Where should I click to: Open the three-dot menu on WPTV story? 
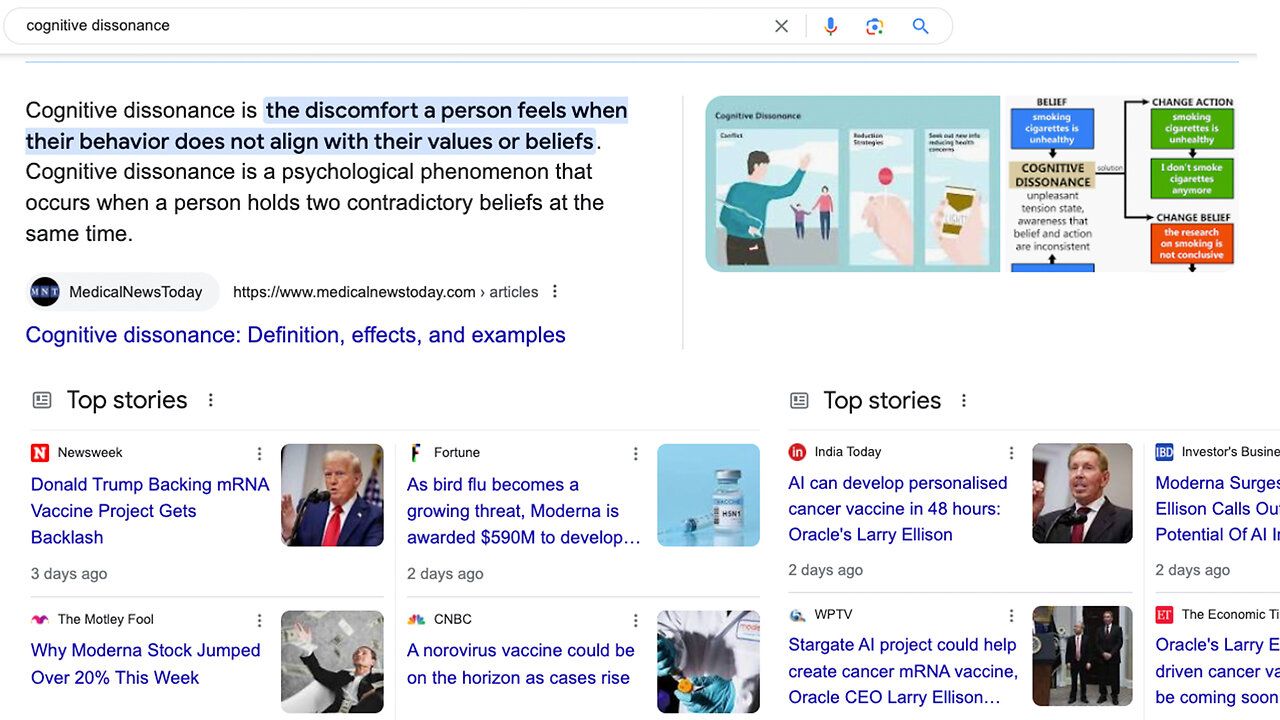point(1011,616)
